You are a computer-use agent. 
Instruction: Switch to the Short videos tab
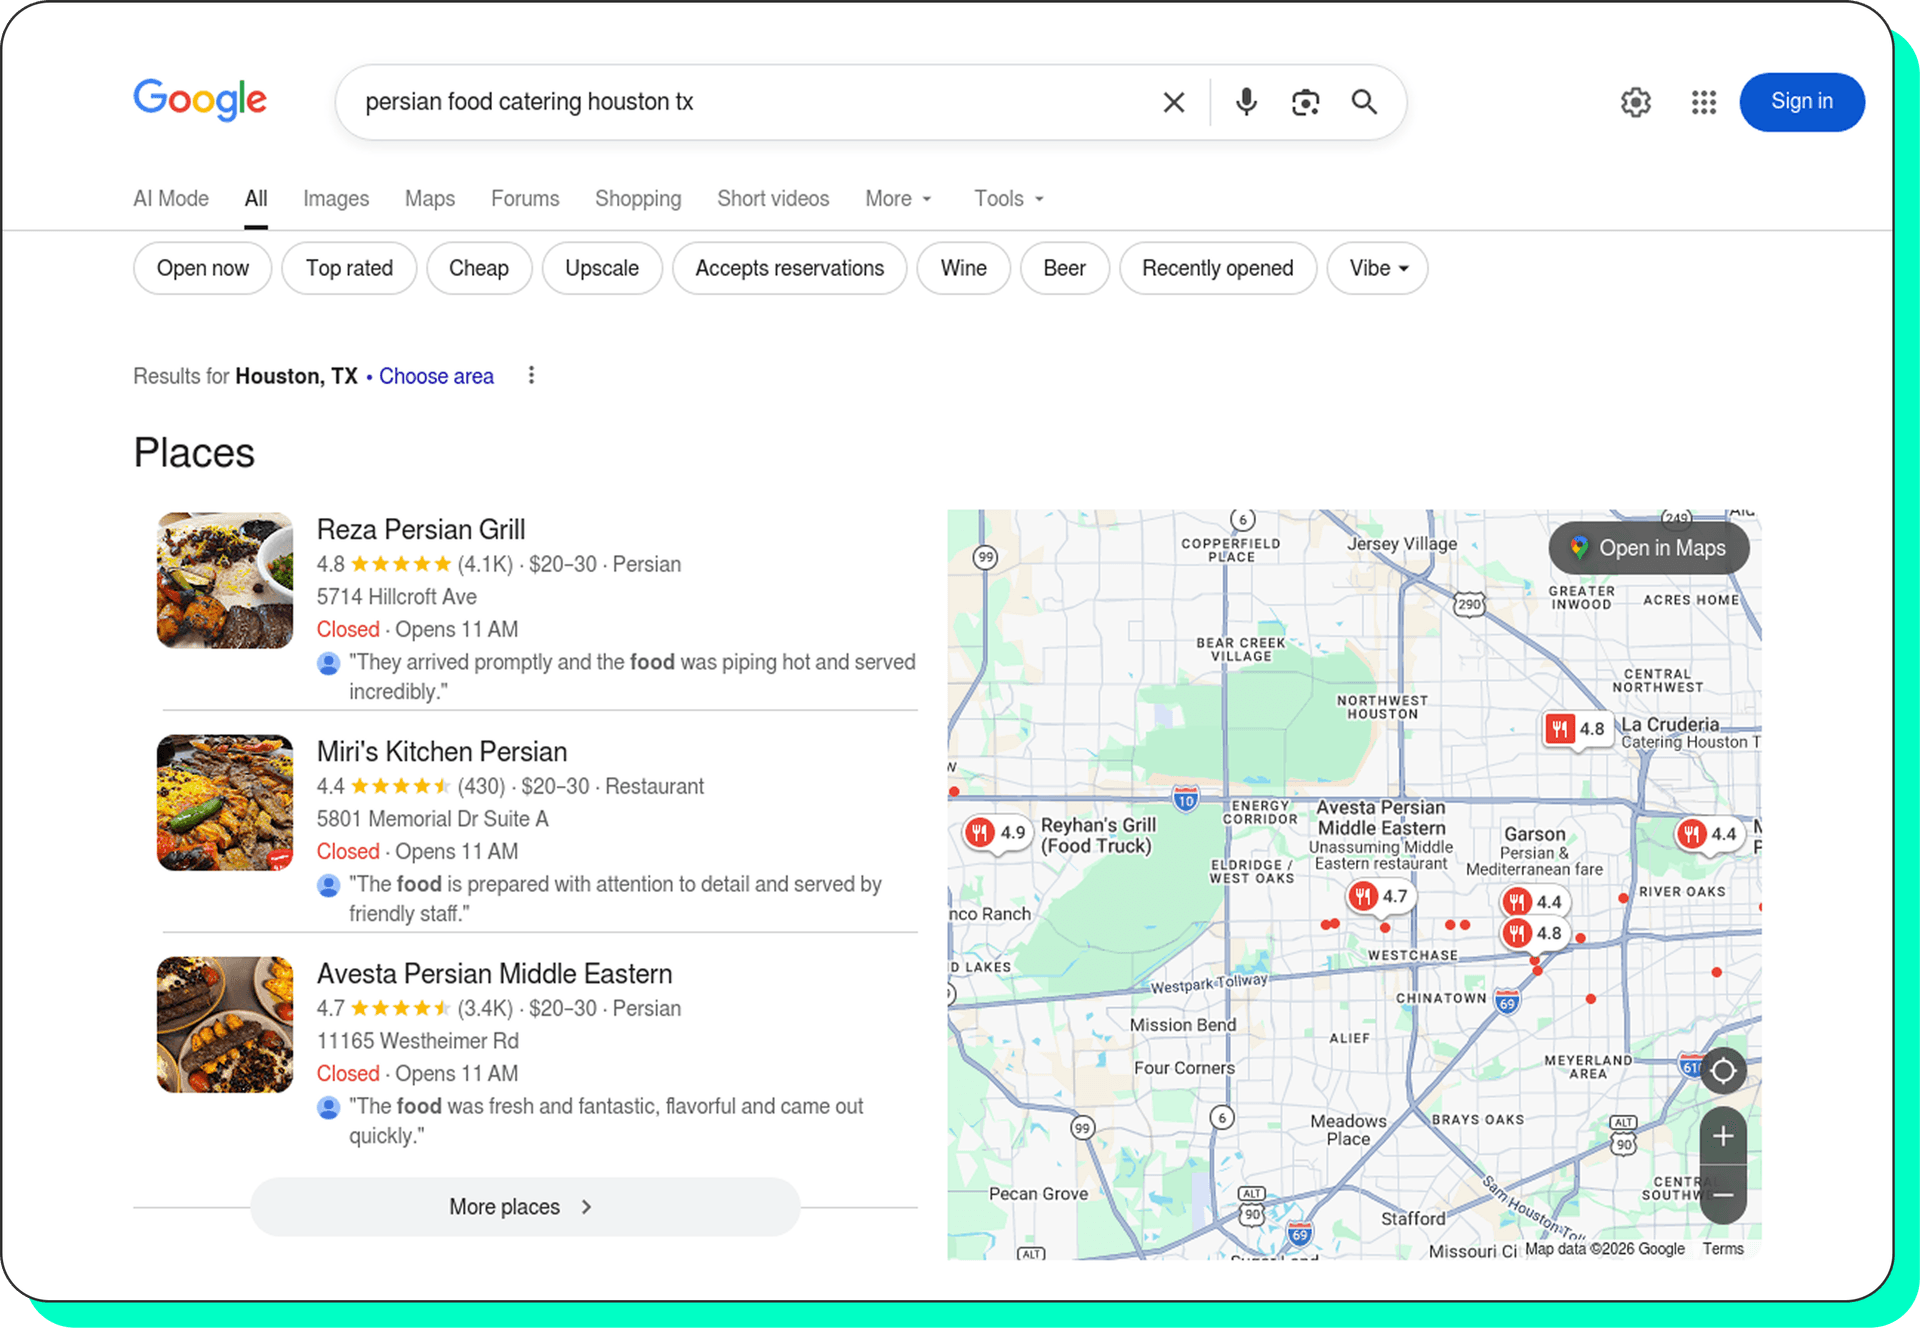pyautogui.click(x=773, y=199)
